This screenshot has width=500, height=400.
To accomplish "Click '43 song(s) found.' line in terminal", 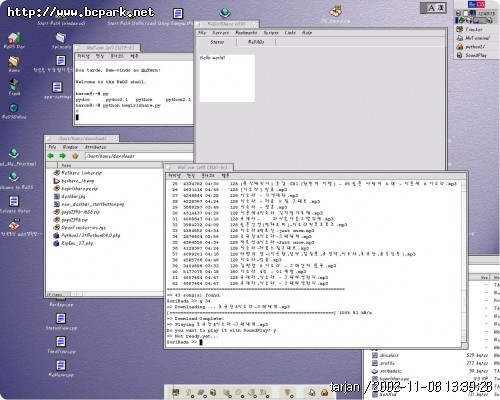I will [x=193, y=295].
